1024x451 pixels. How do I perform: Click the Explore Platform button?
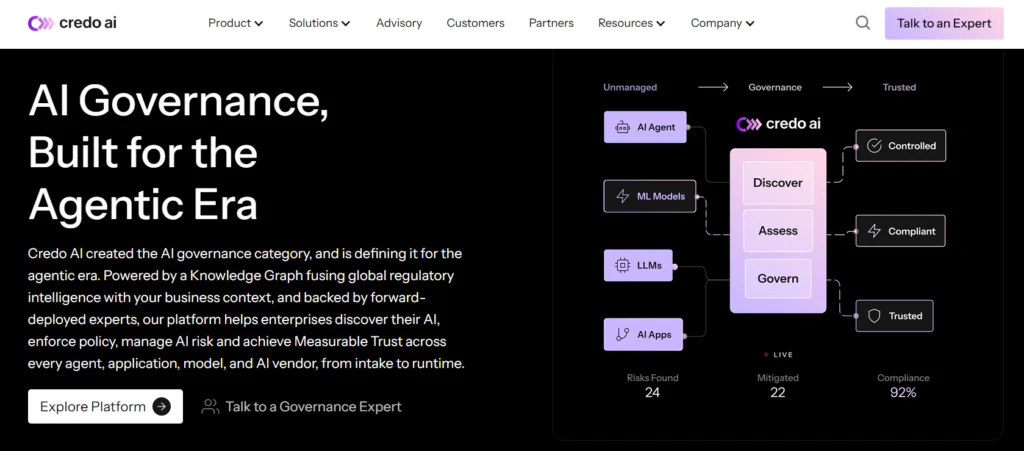coord(105,407)
